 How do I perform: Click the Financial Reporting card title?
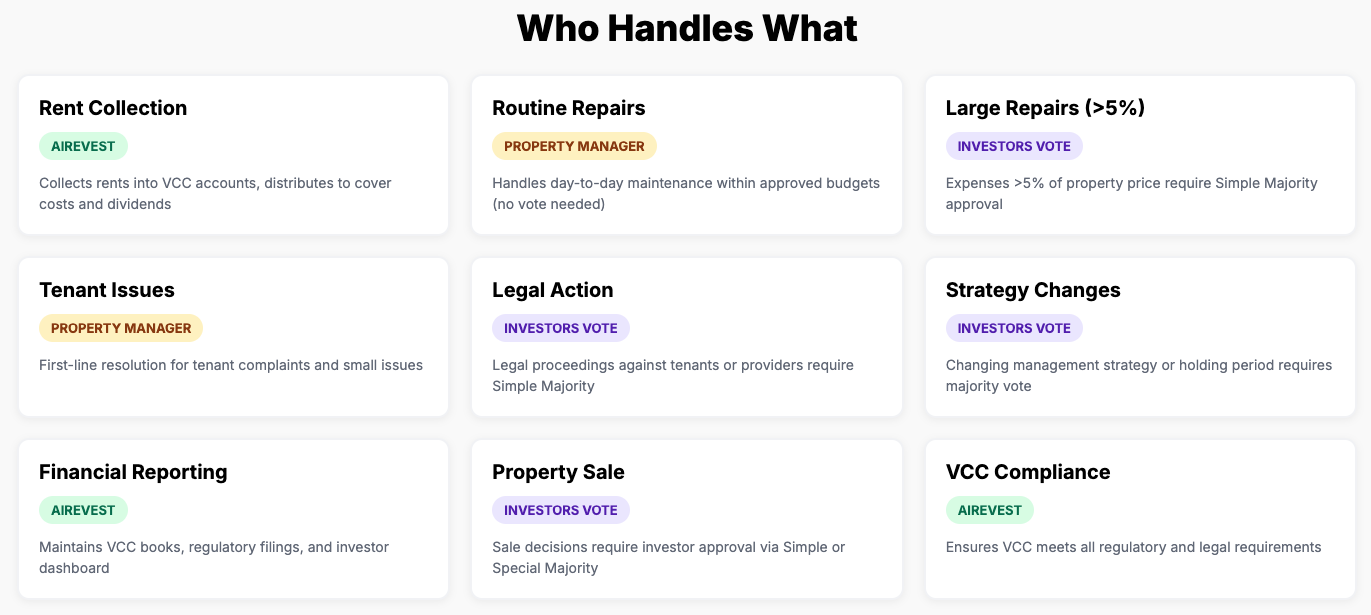[x=133, y=472]
